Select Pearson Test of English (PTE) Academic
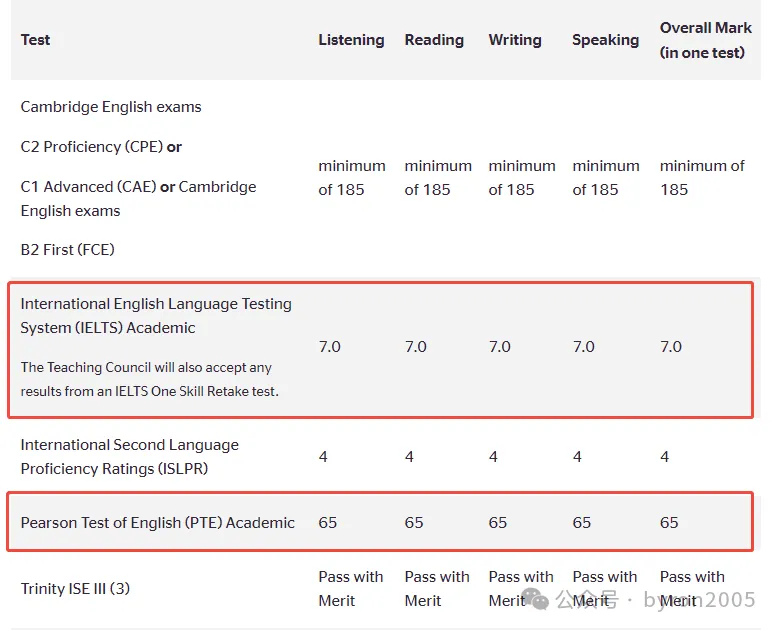780x630 pixels. [x=158, y=522]
